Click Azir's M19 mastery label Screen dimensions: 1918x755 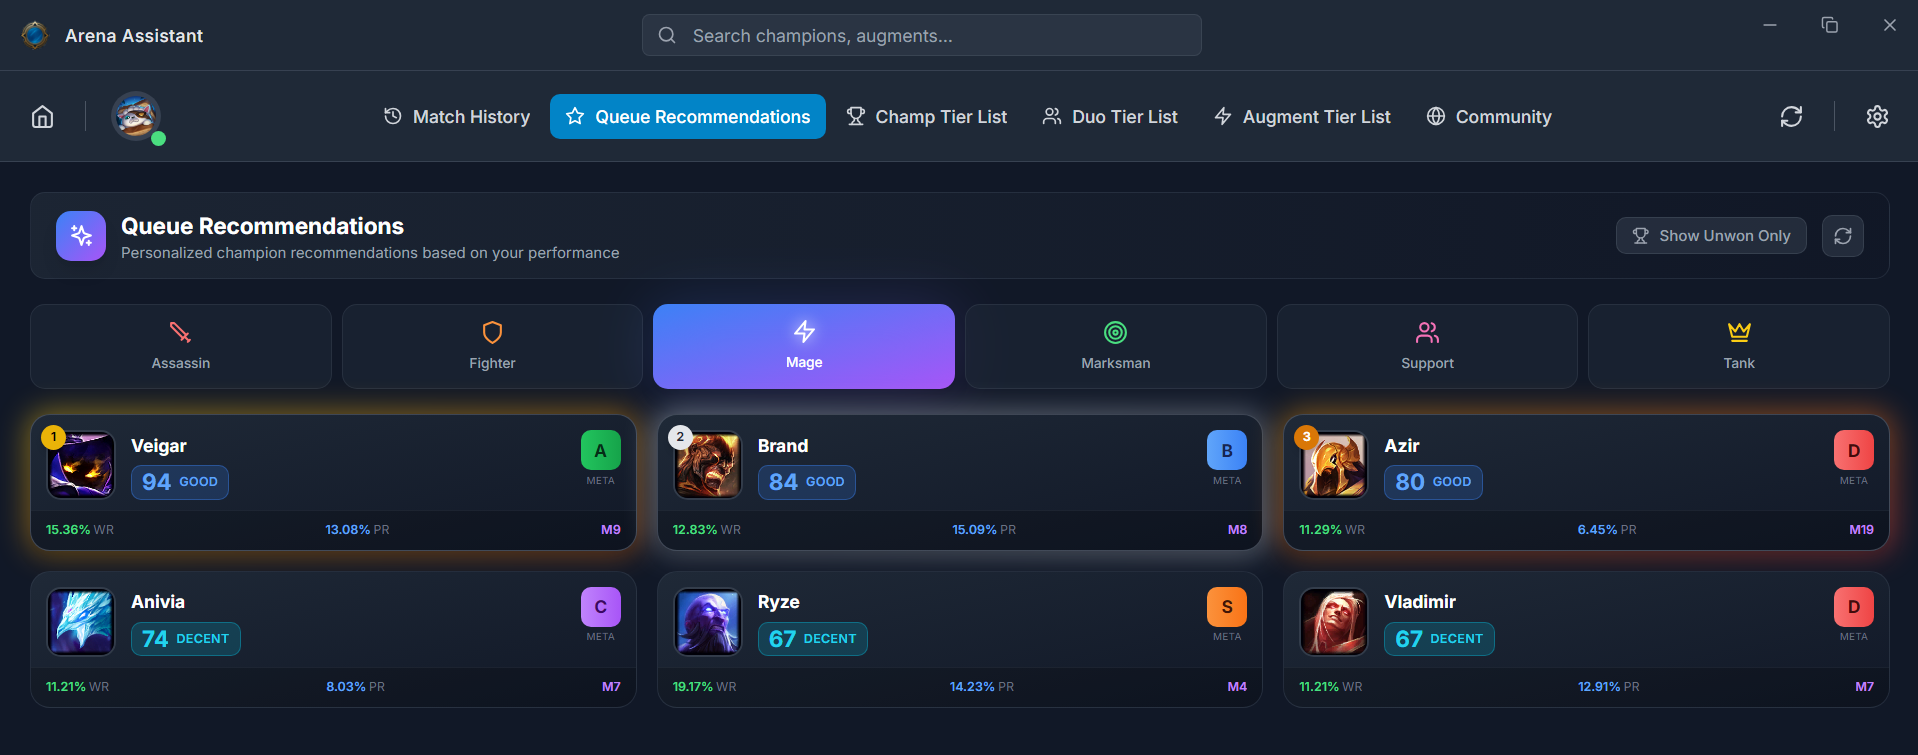point(1861,530)
